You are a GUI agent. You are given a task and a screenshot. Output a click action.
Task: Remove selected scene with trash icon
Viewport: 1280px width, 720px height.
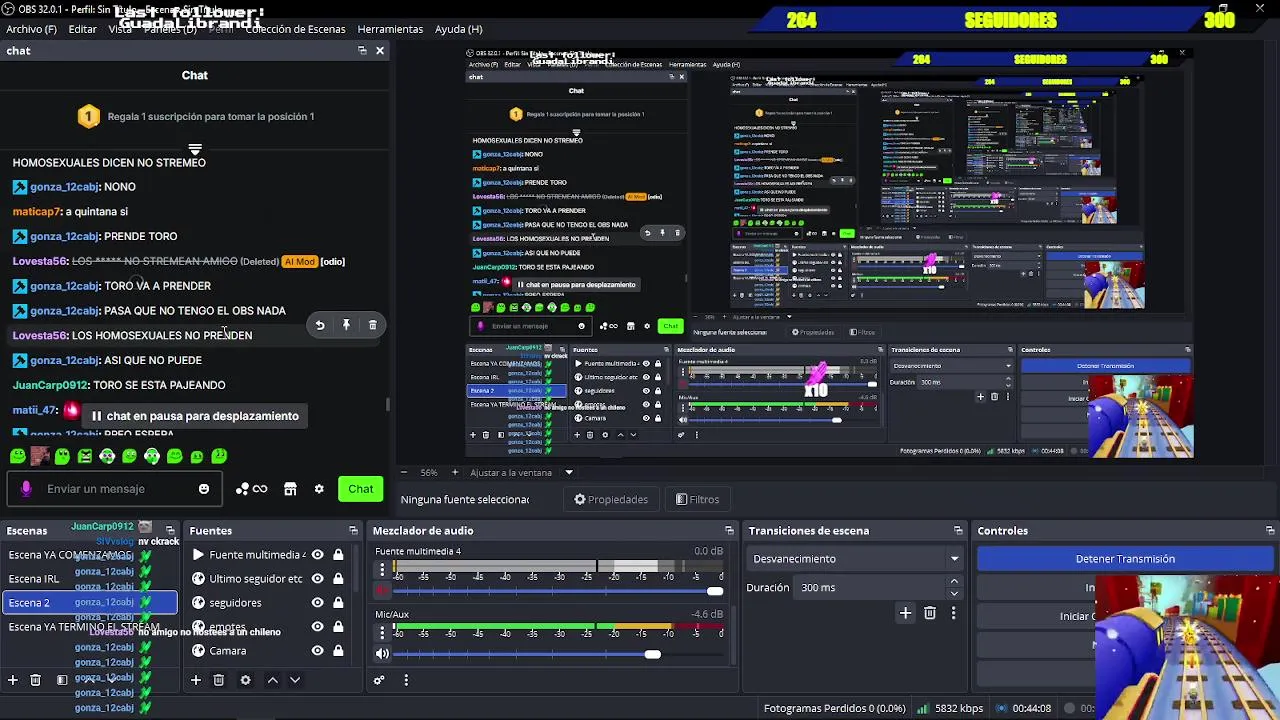pyautogui.click(x=35, y=680)
